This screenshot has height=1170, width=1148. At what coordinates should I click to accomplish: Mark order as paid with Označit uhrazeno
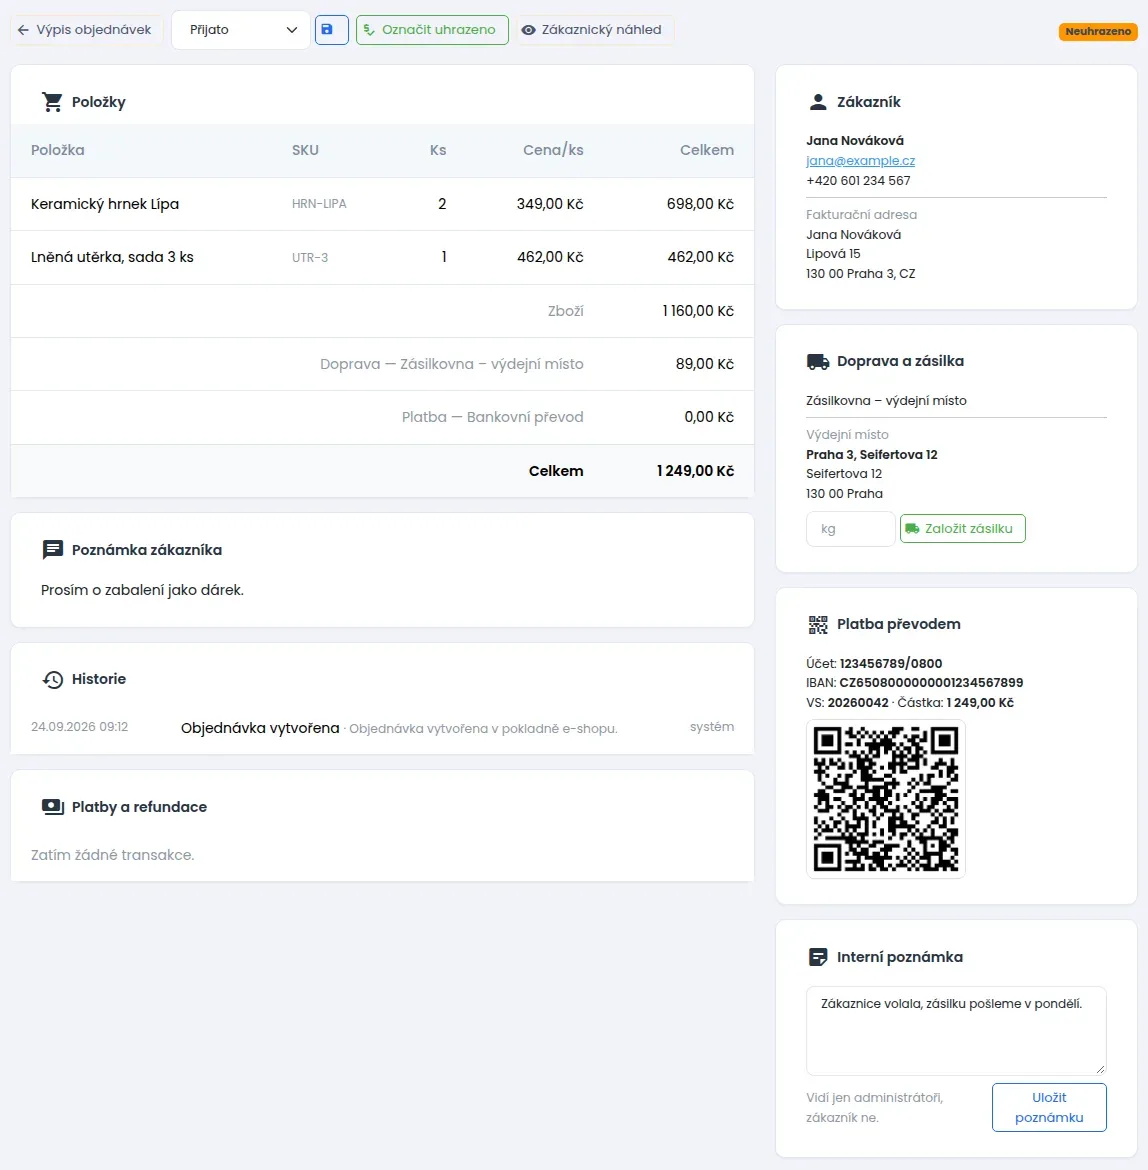click(x=432, y=30)
